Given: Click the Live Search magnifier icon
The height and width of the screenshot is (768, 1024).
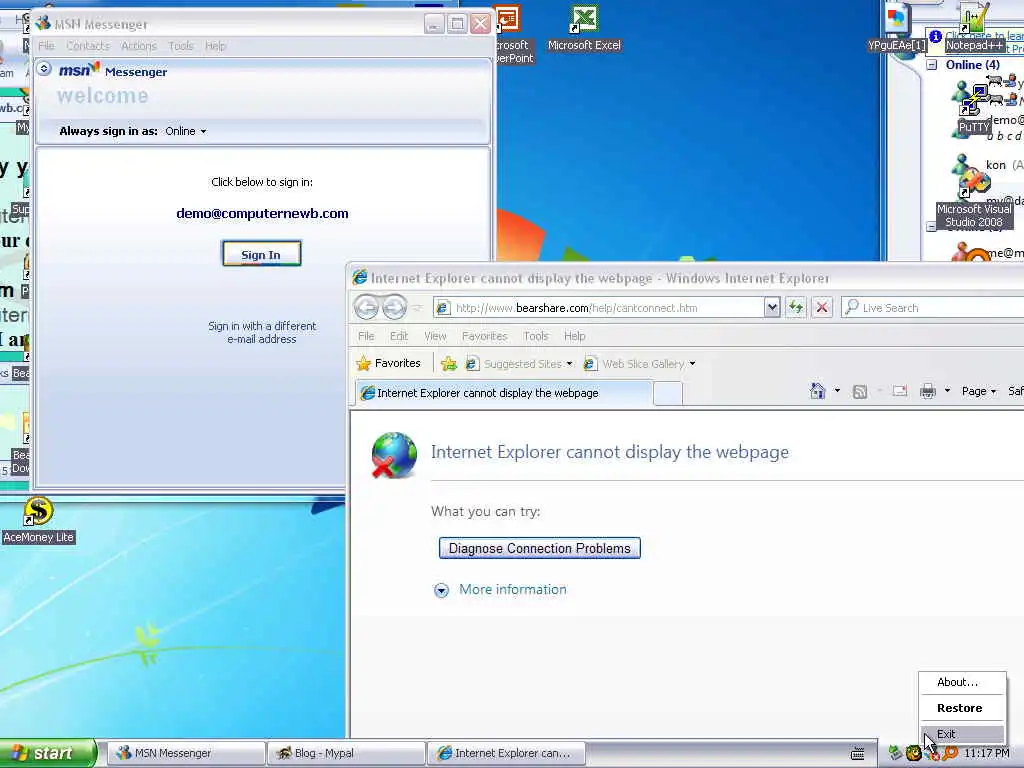Looking at the screenshot, I should [x=851, y=307].
